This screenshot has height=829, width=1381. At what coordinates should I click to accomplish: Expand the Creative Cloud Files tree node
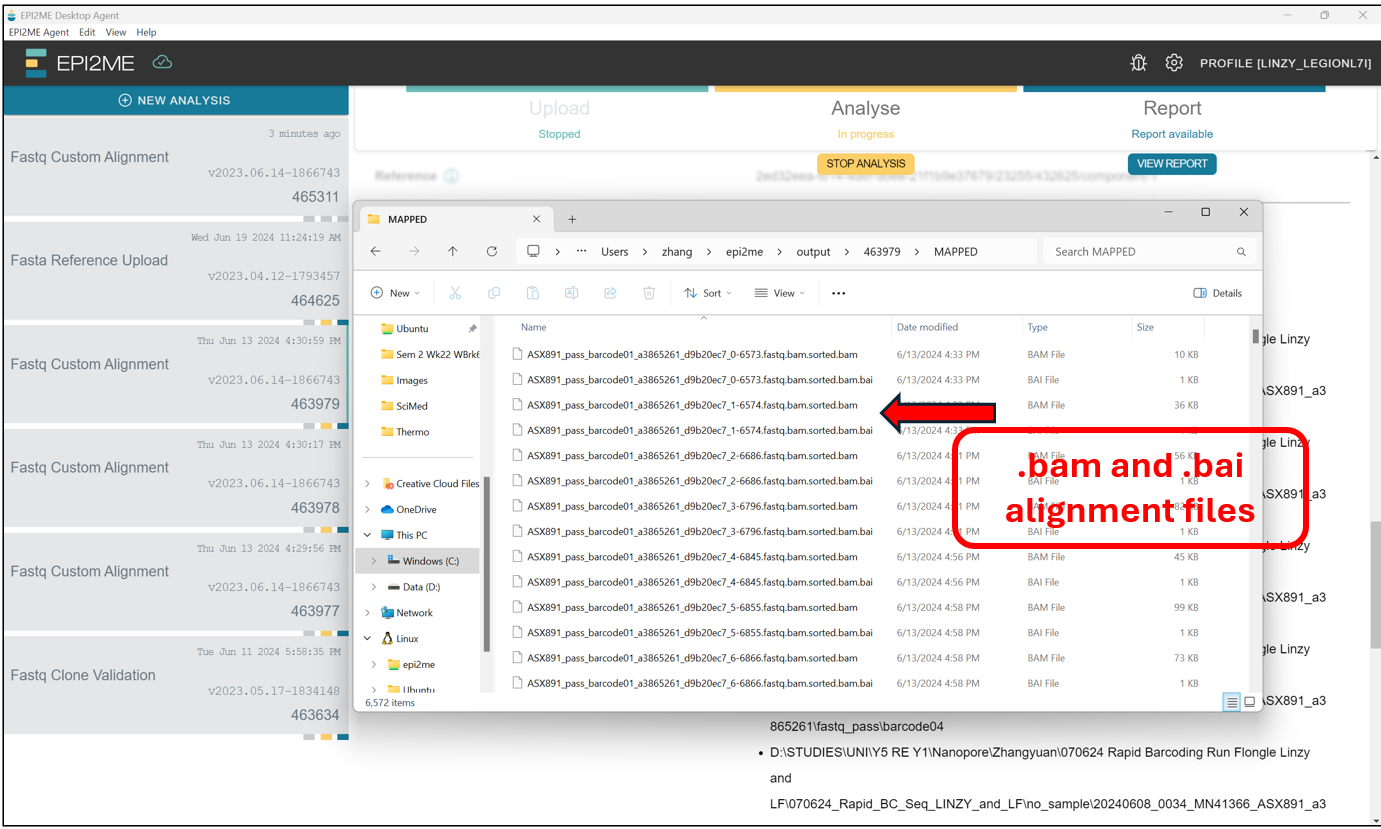coord(367,484)
